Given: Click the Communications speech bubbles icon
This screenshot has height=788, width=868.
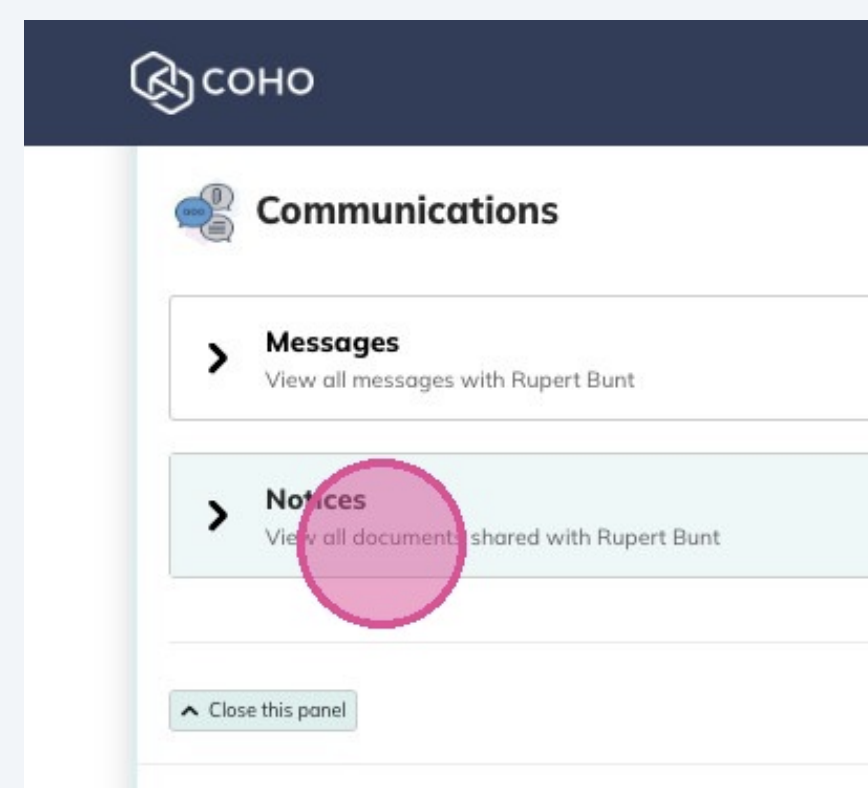Looking at the screenshot, I should (205, 212).
